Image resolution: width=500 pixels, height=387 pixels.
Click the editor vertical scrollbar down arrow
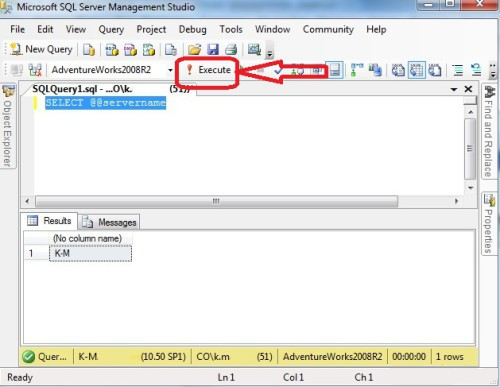tap(470, 188)
